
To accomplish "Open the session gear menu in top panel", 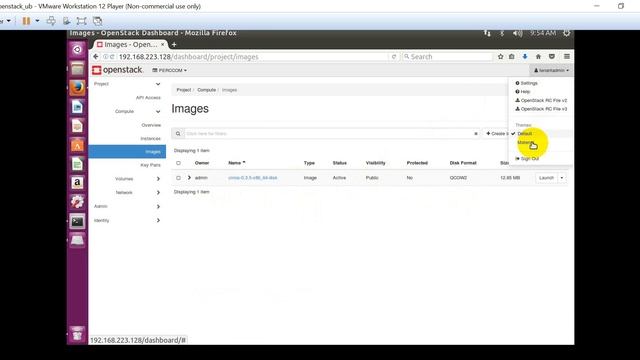I will [x=567, y=33].
